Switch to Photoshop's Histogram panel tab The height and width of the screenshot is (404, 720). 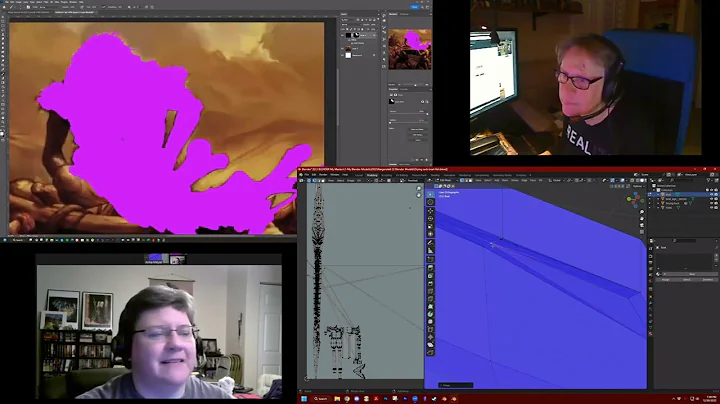[404, 14]
